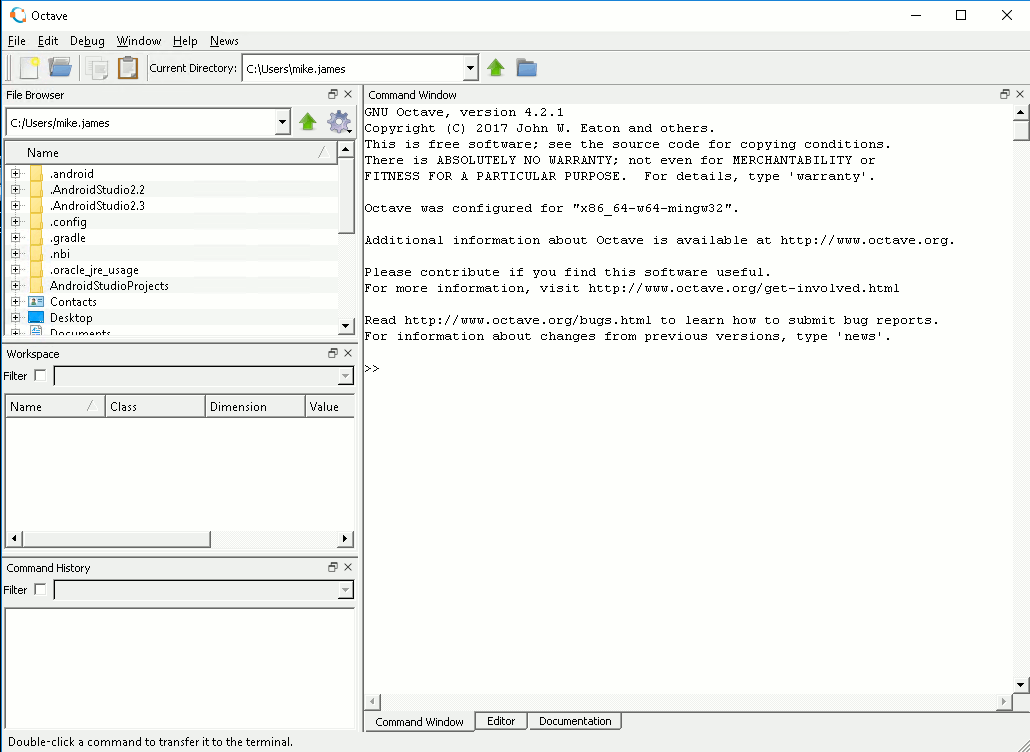
Task: Select the .config folder row
Action: coord(172,222)
